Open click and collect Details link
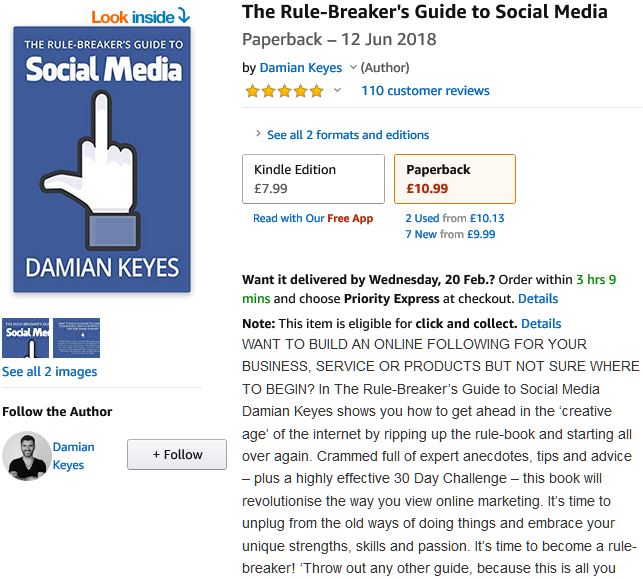643x579 pixels. coord(541,324)
